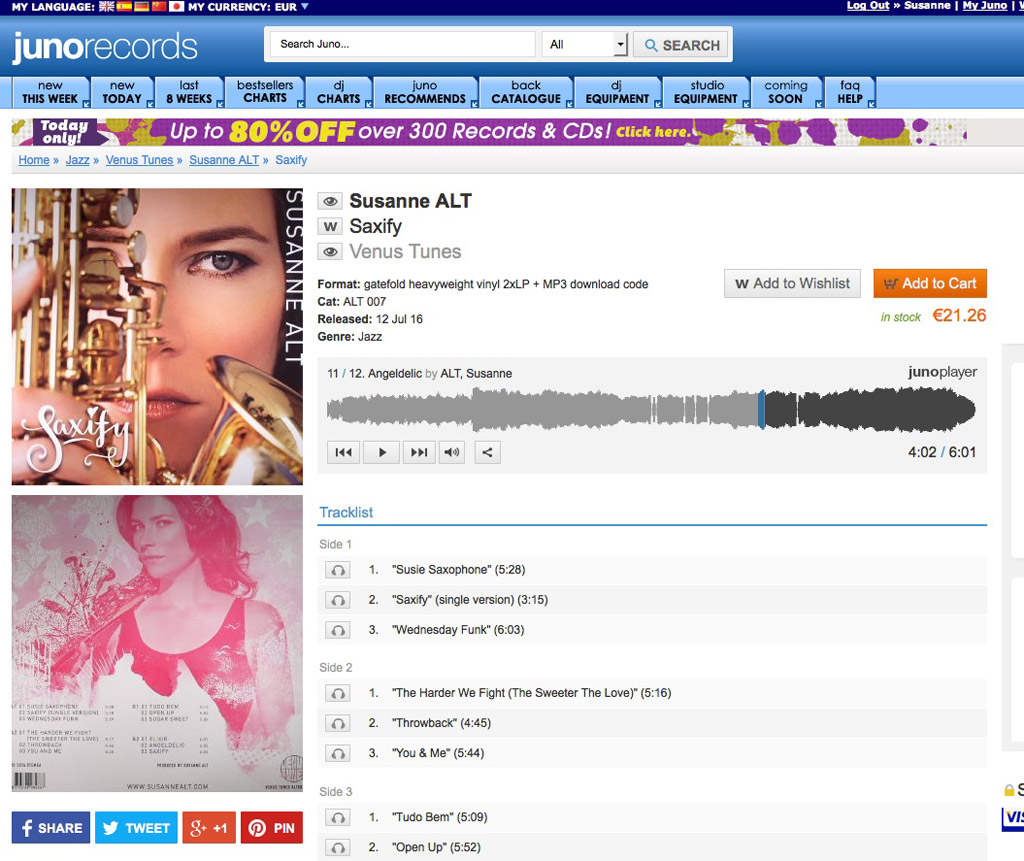Click headphone icon next to "You & Me"
The image size is (1024, 861).
tap(338, 753)
